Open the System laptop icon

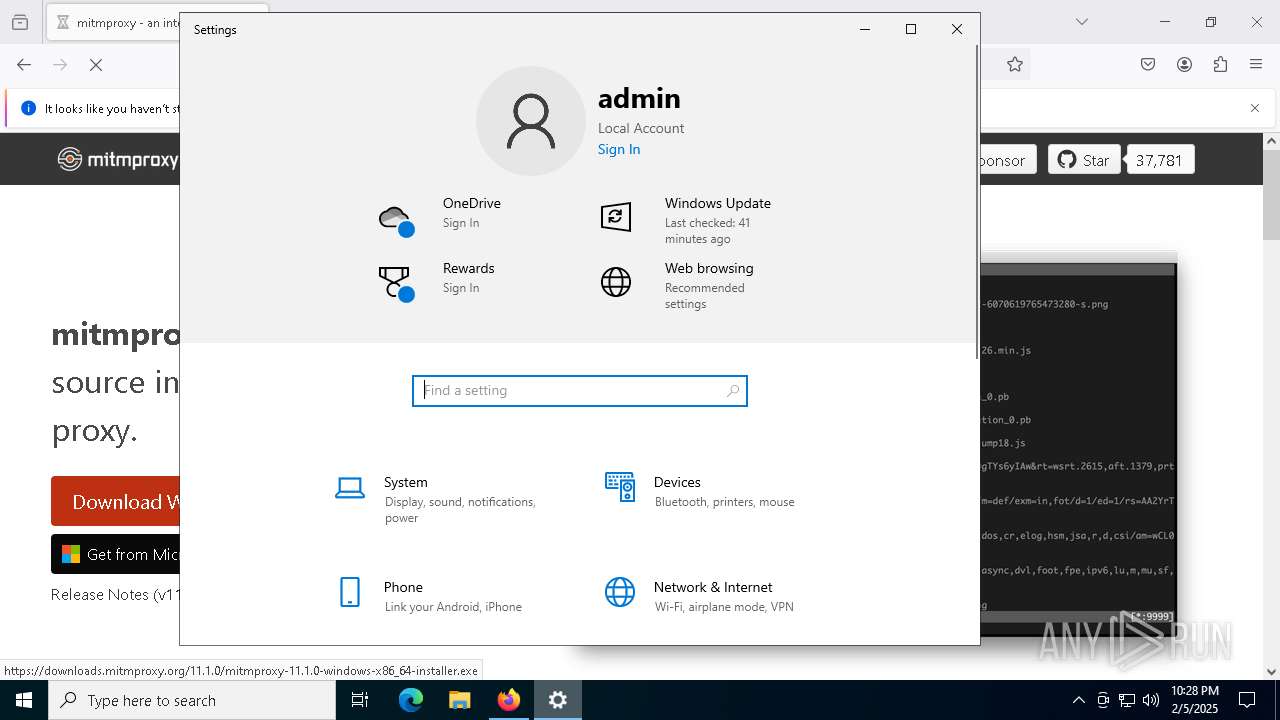[350, 488]
